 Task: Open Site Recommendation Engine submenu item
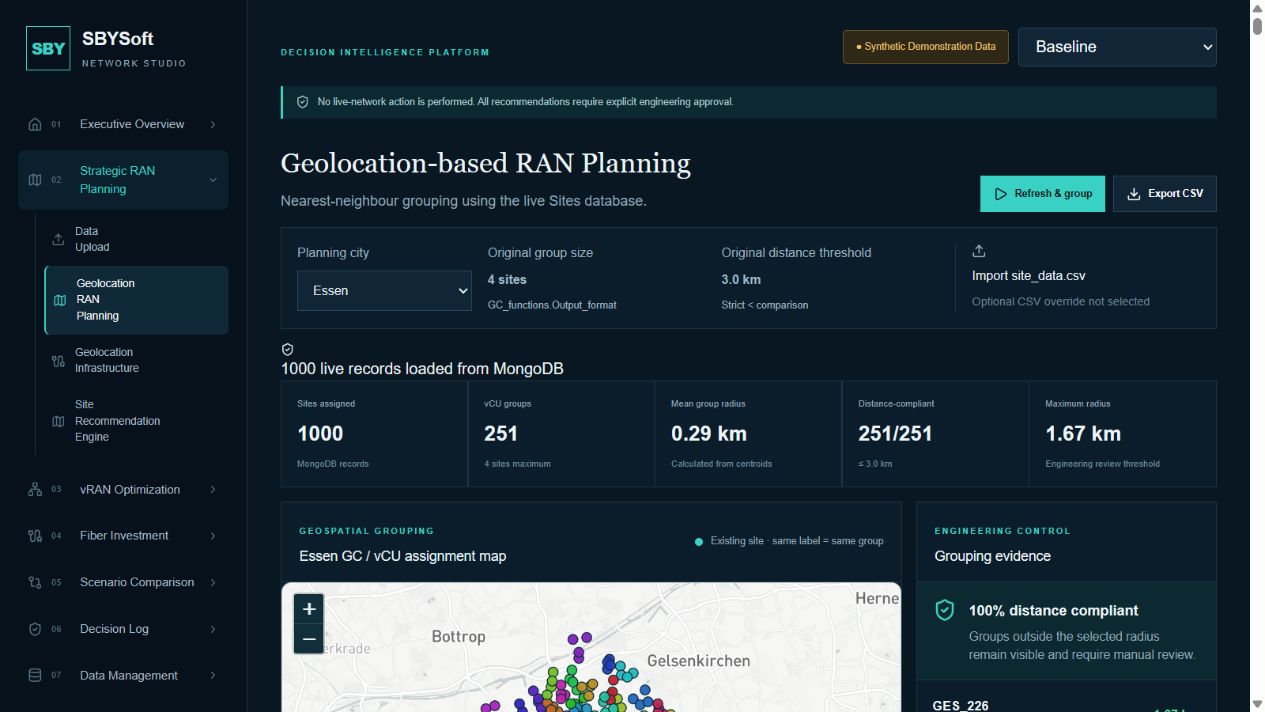[136, 421]
